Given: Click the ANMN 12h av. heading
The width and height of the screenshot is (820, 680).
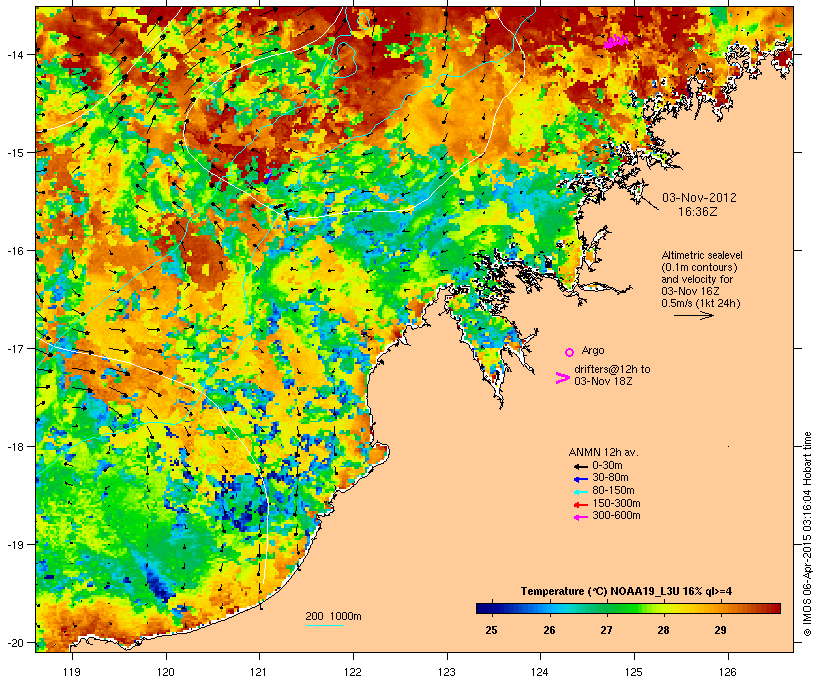Looking at the screenshot, I should 603,452.
